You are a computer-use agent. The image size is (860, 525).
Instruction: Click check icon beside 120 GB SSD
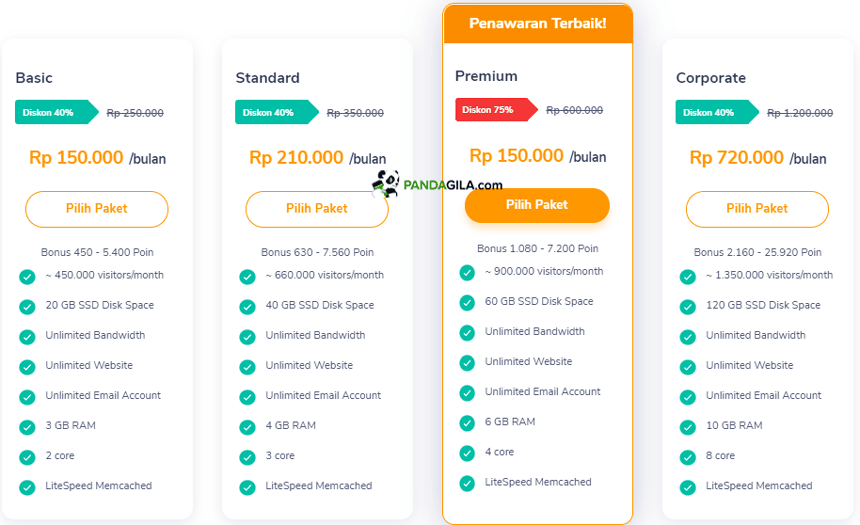coord(688,307)
